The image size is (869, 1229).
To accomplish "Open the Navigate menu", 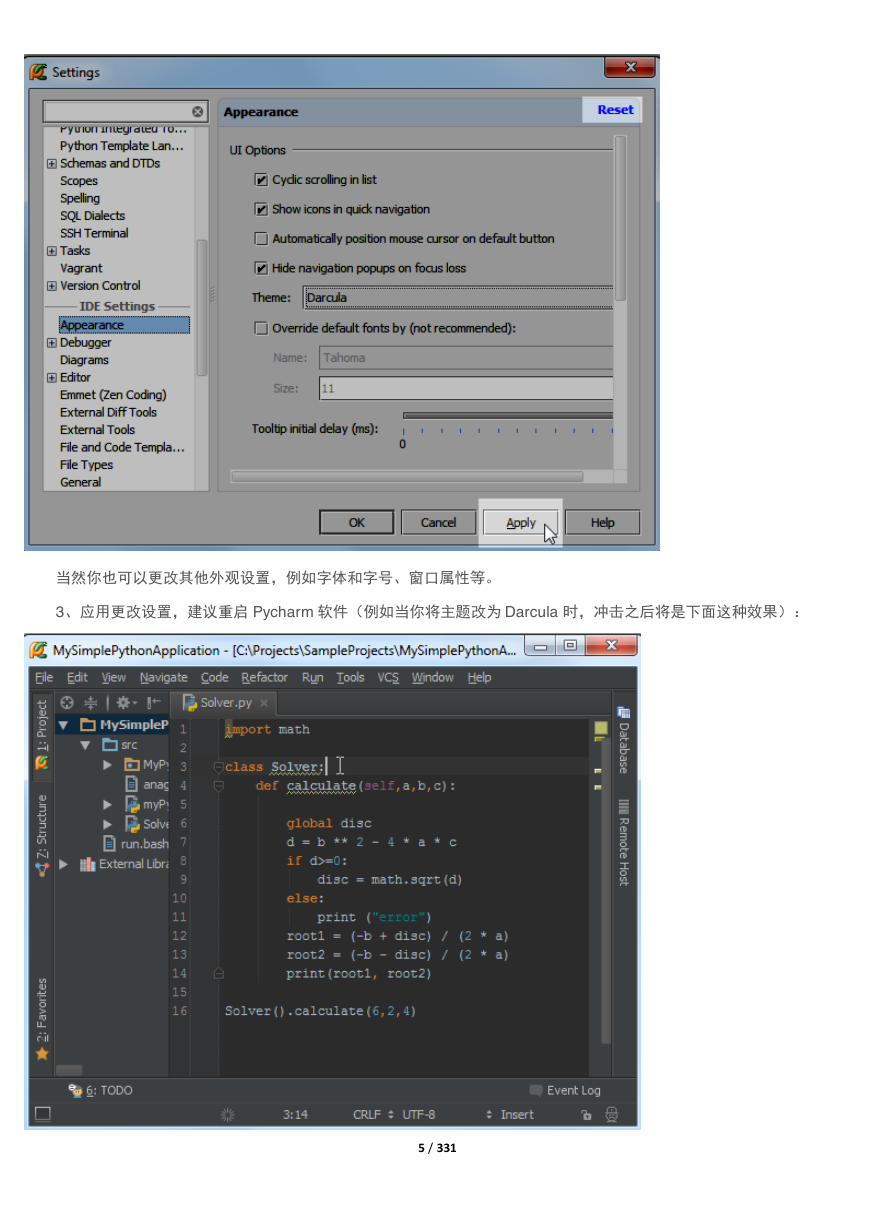I will 164,677.
